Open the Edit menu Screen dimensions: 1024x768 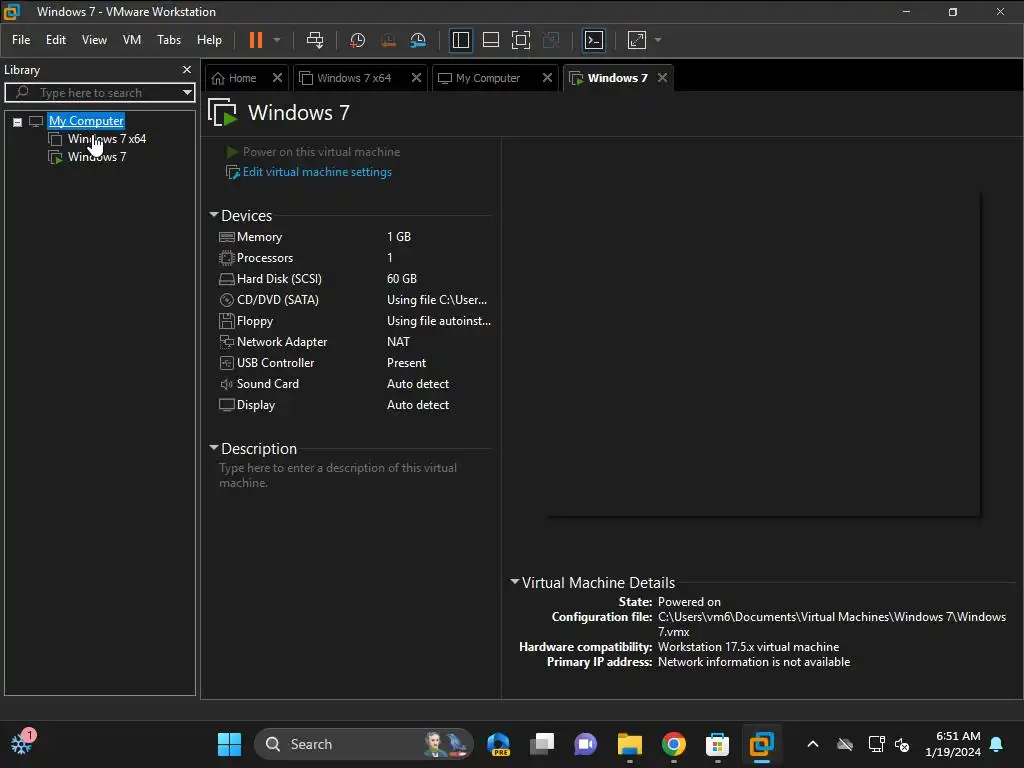(x=56, y=40)
